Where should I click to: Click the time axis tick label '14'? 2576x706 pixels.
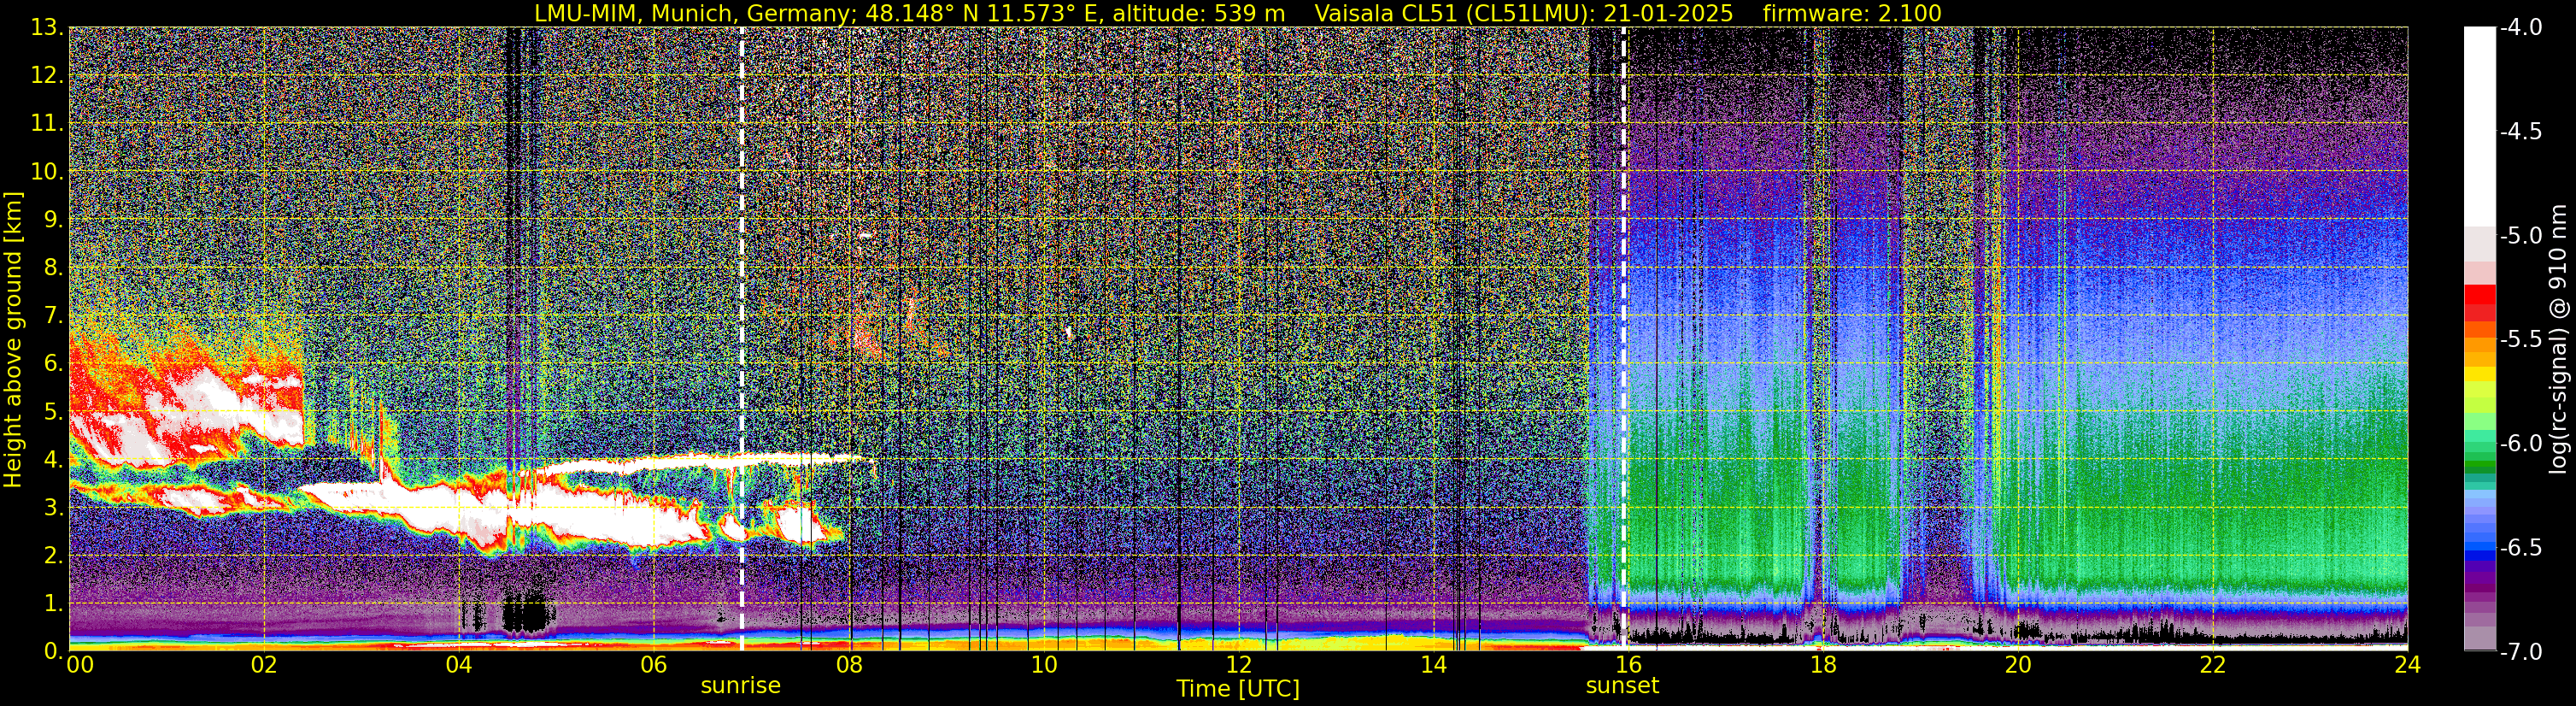(x=1433, y=666)
